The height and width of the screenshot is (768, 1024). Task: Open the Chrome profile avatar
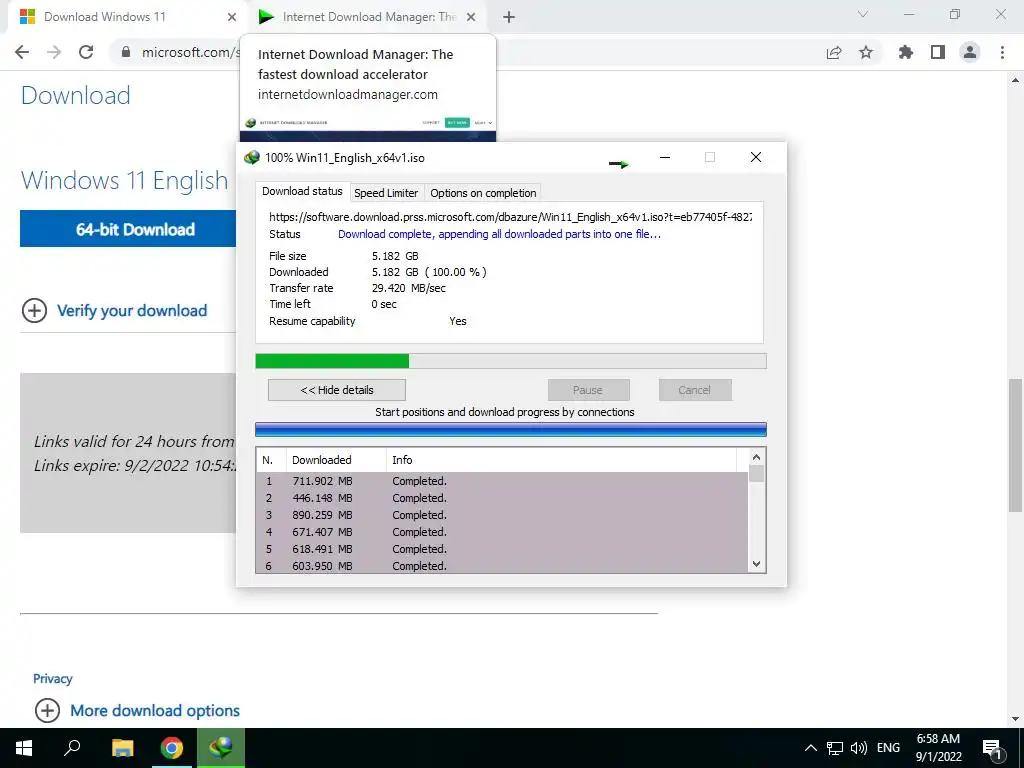coord(970,52)
